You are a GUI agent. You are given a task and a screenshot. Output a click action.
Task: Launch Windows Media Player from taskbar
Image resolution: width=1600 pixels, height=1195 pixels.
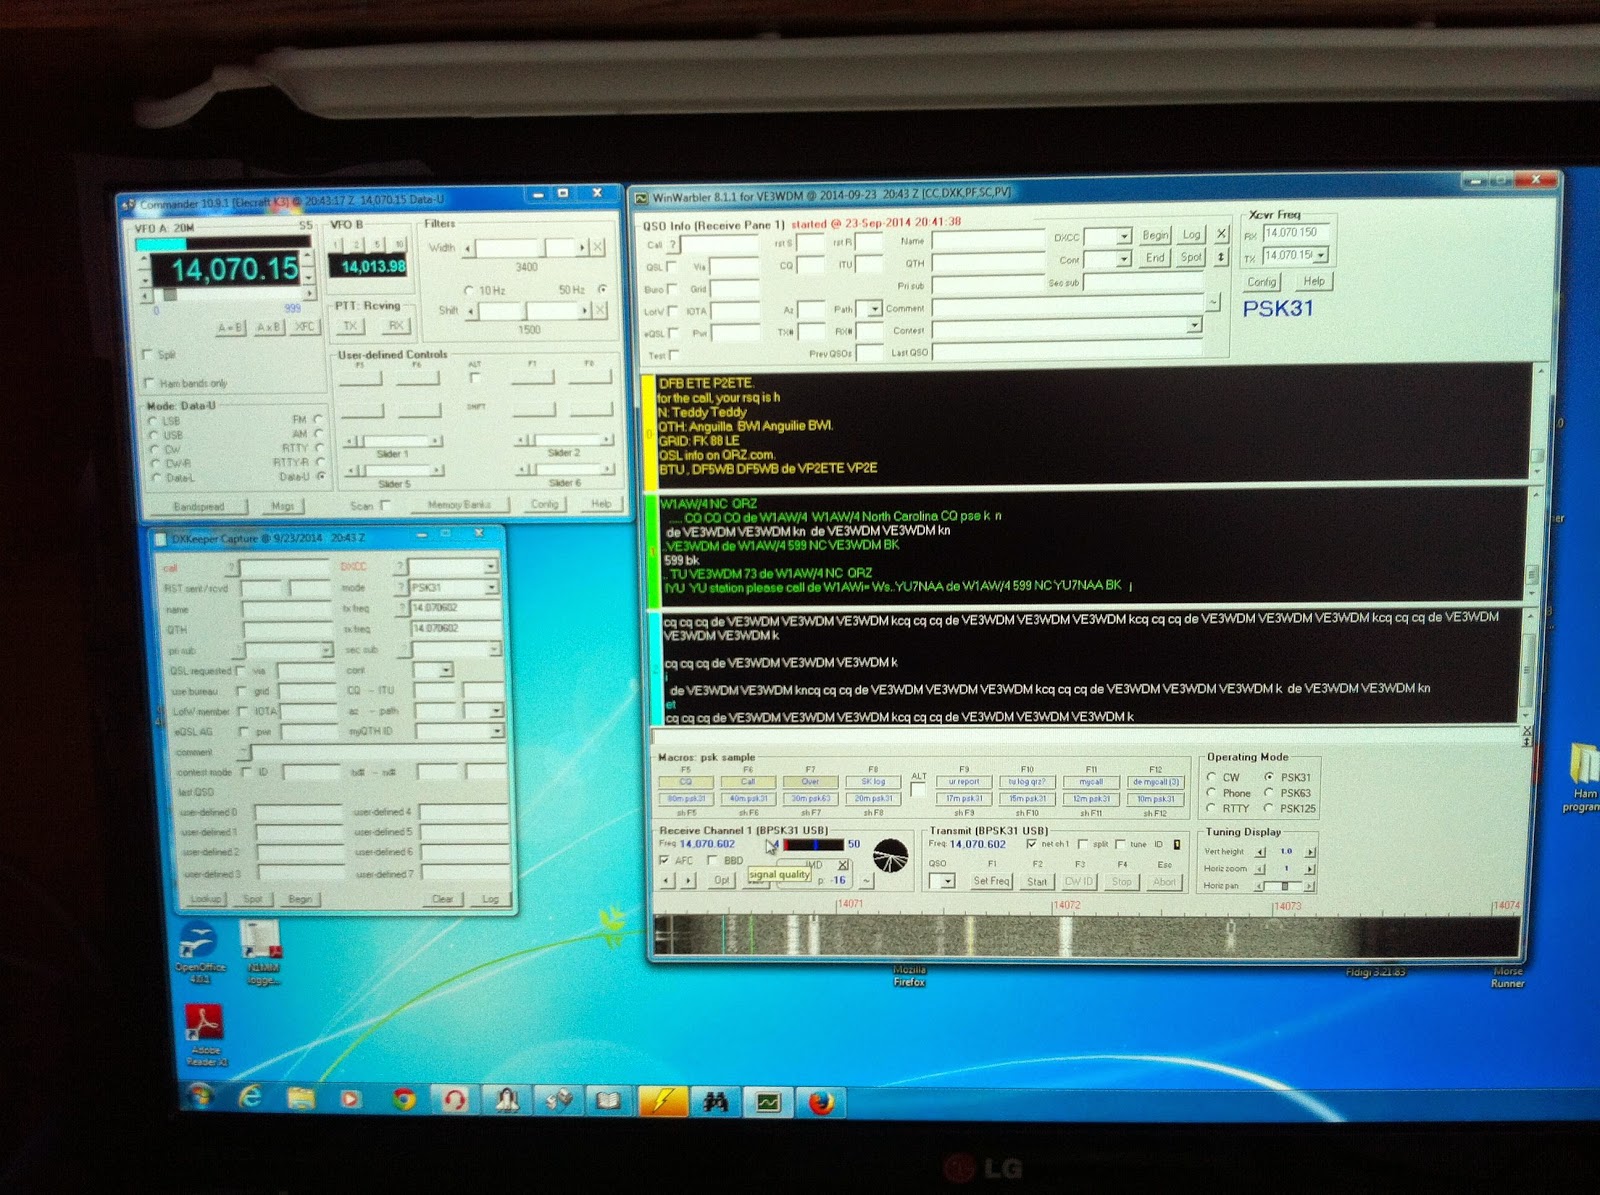point(351,1100)
